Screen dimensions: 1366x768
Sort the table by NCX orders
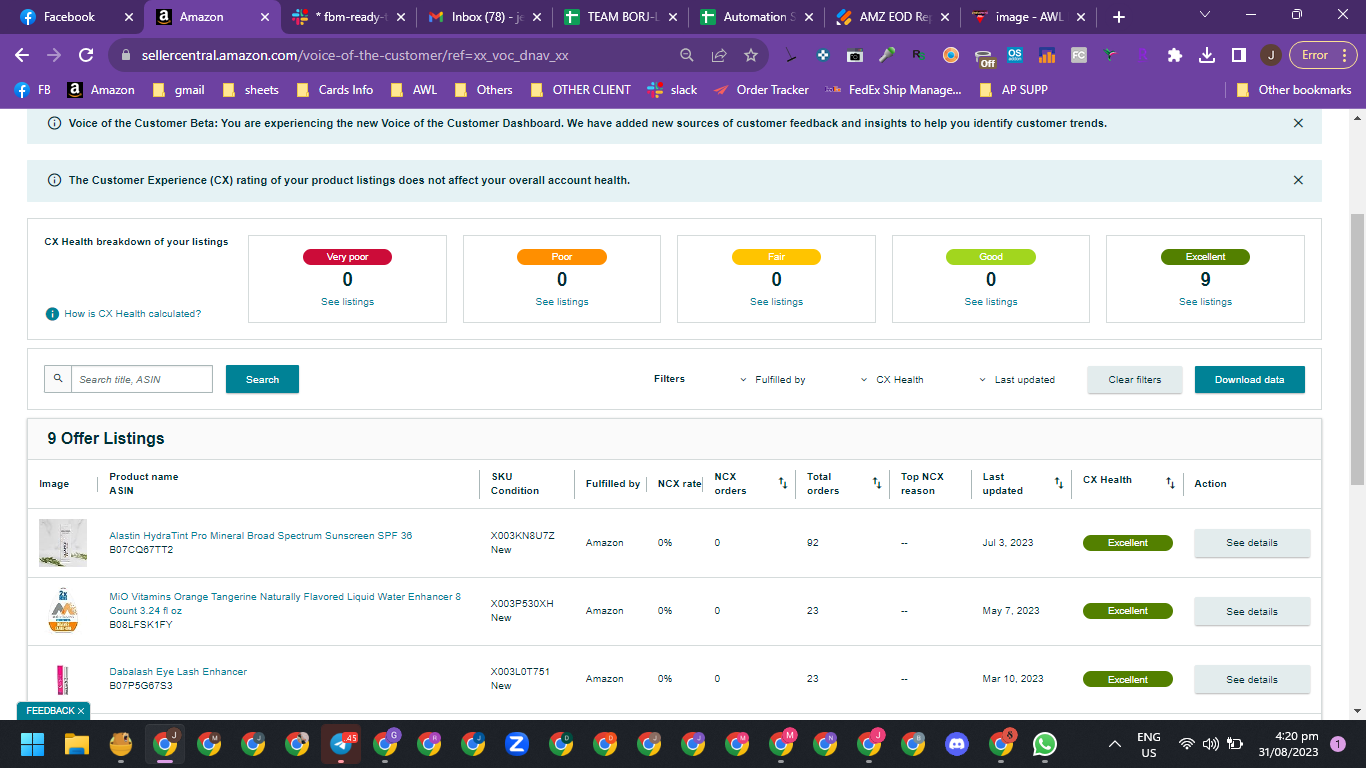783,484
